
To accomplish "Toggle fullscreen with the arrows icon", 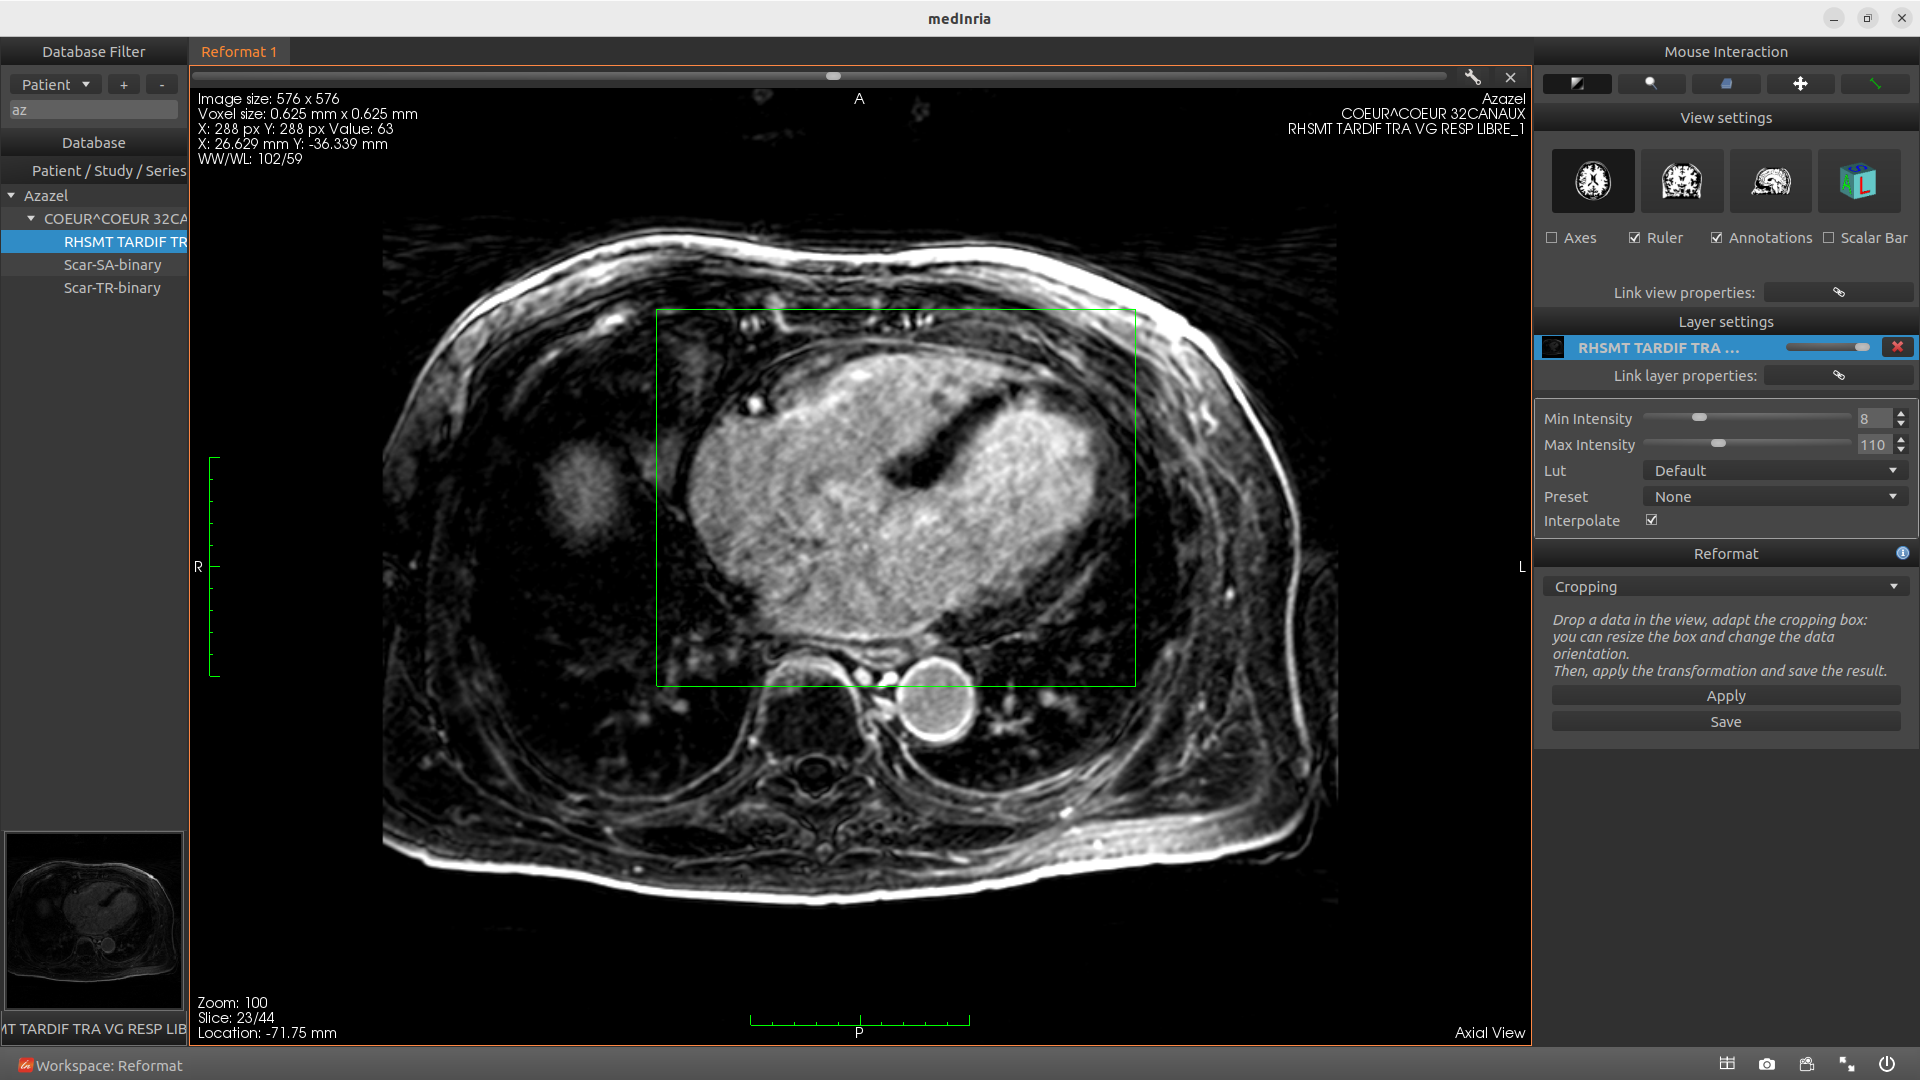I will 1846,1064.
